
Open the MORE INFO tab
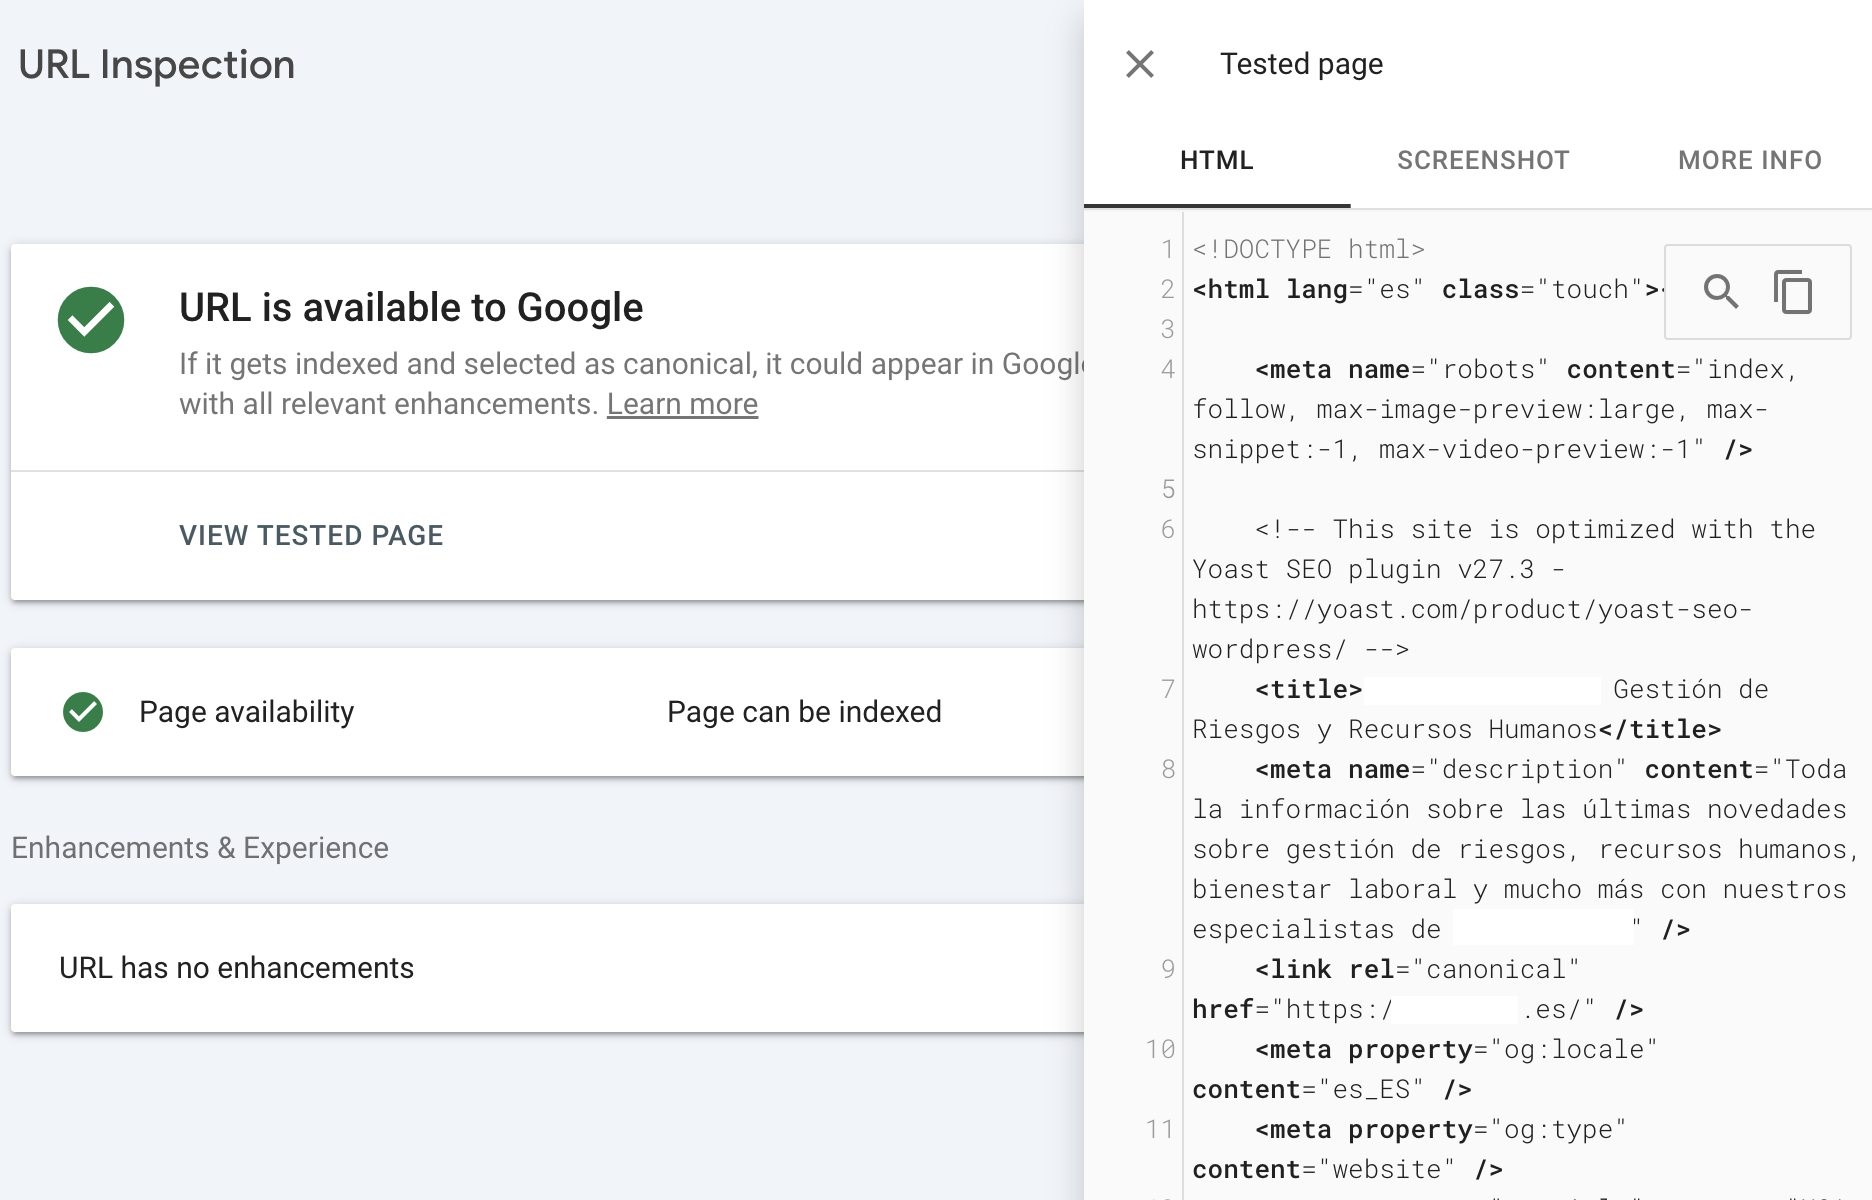click(1749, 160)
